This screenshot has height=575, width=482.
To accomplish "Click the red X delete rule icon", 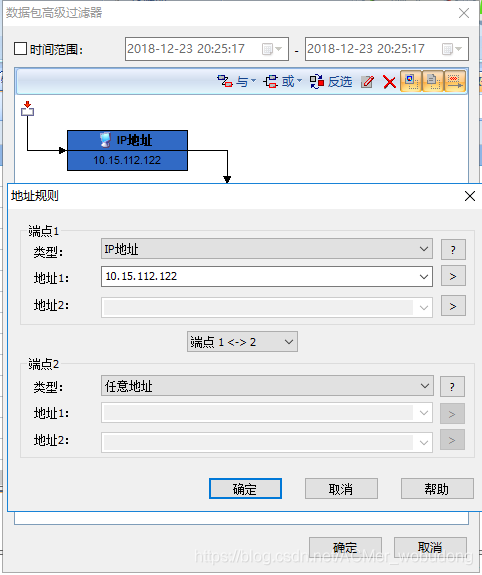I will (x=389, y=81).
